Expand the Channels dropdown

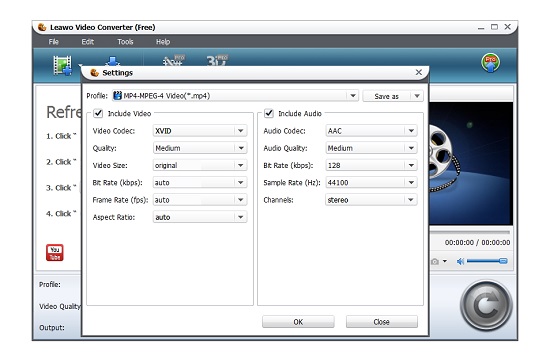(411, 200)
